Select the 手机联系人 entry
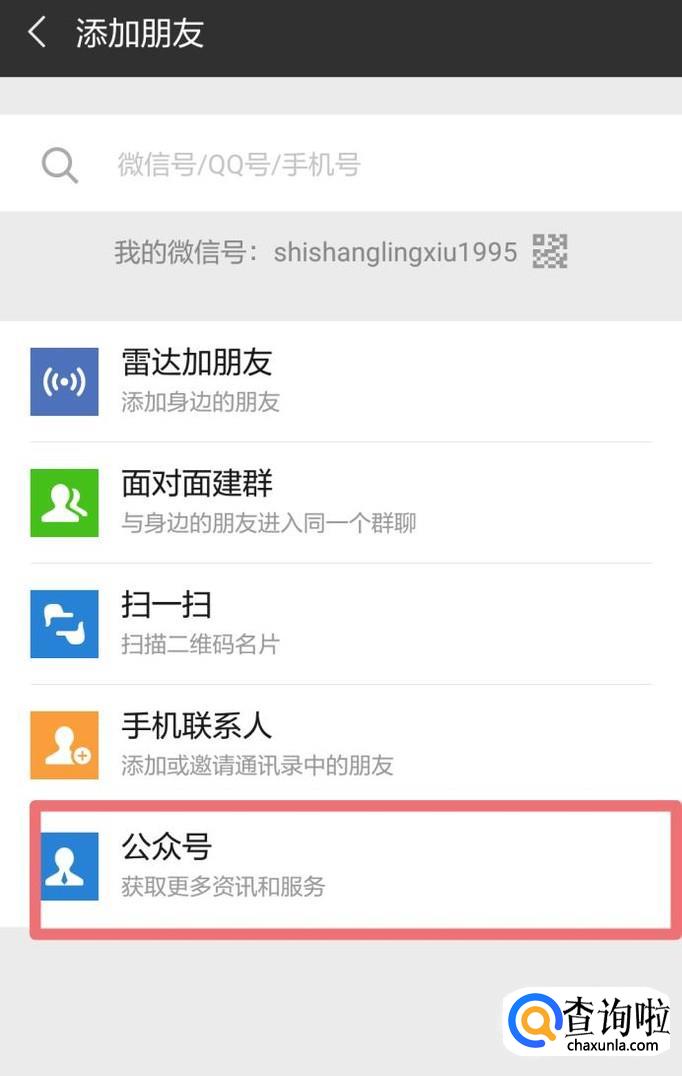682x1076 pixels. pos(341,745)
